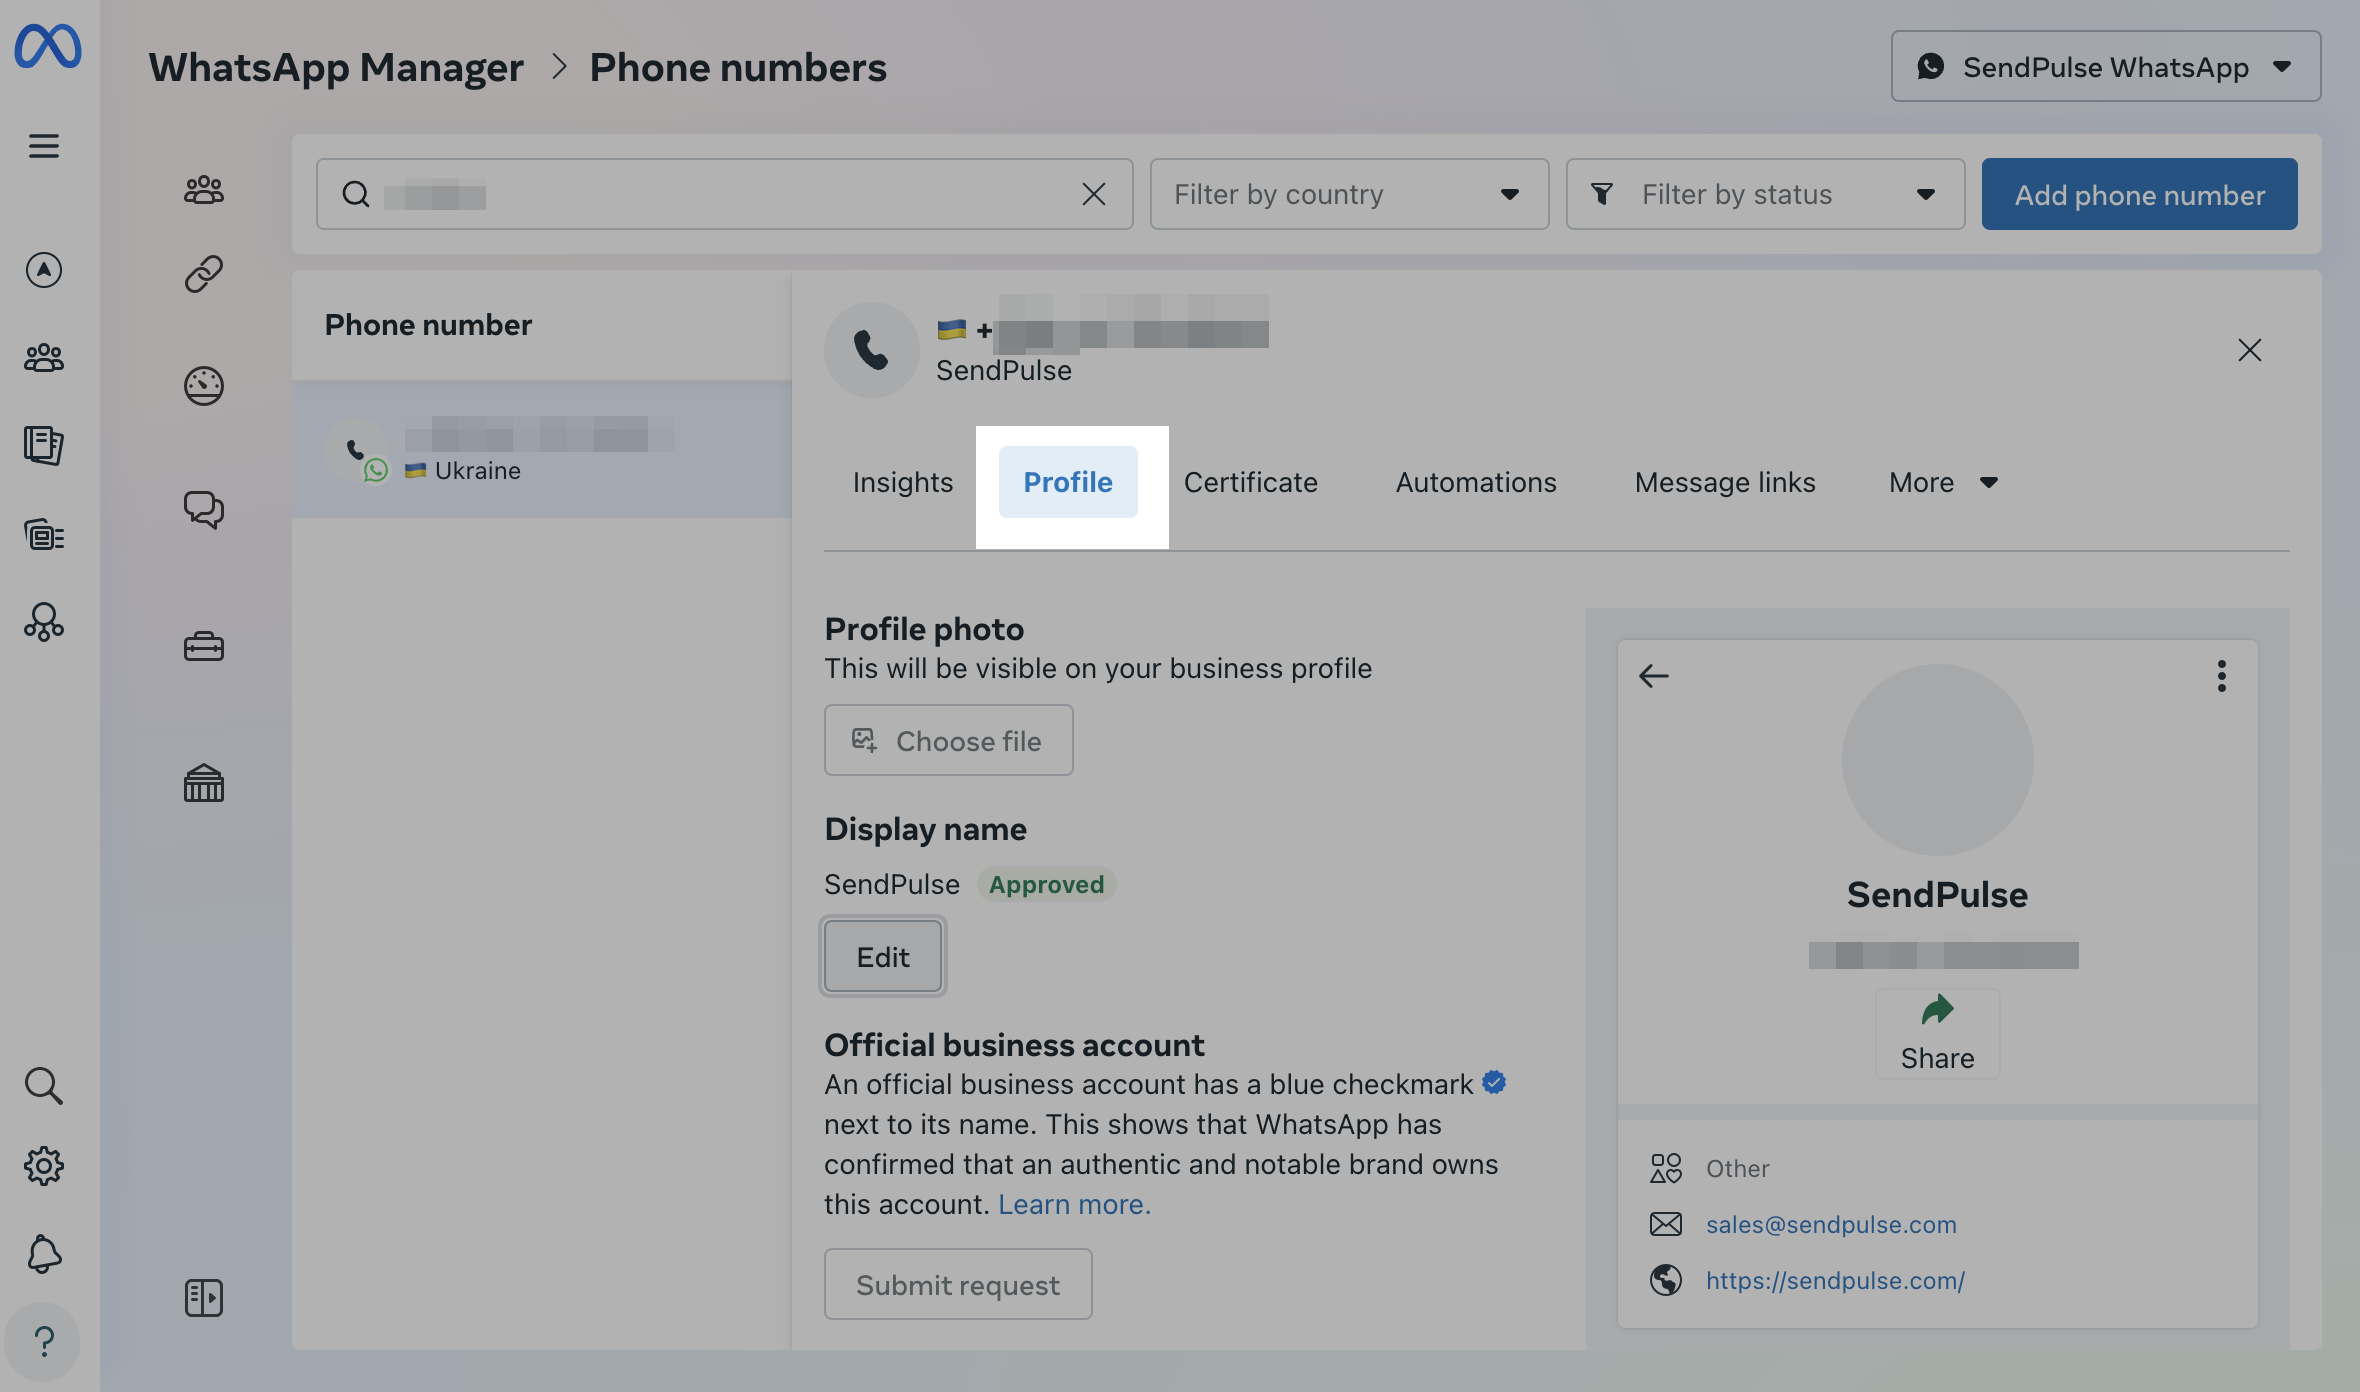Click the Add phone number button
The width and height of the screenshot is (2360, 1392).
[2140, 194]
